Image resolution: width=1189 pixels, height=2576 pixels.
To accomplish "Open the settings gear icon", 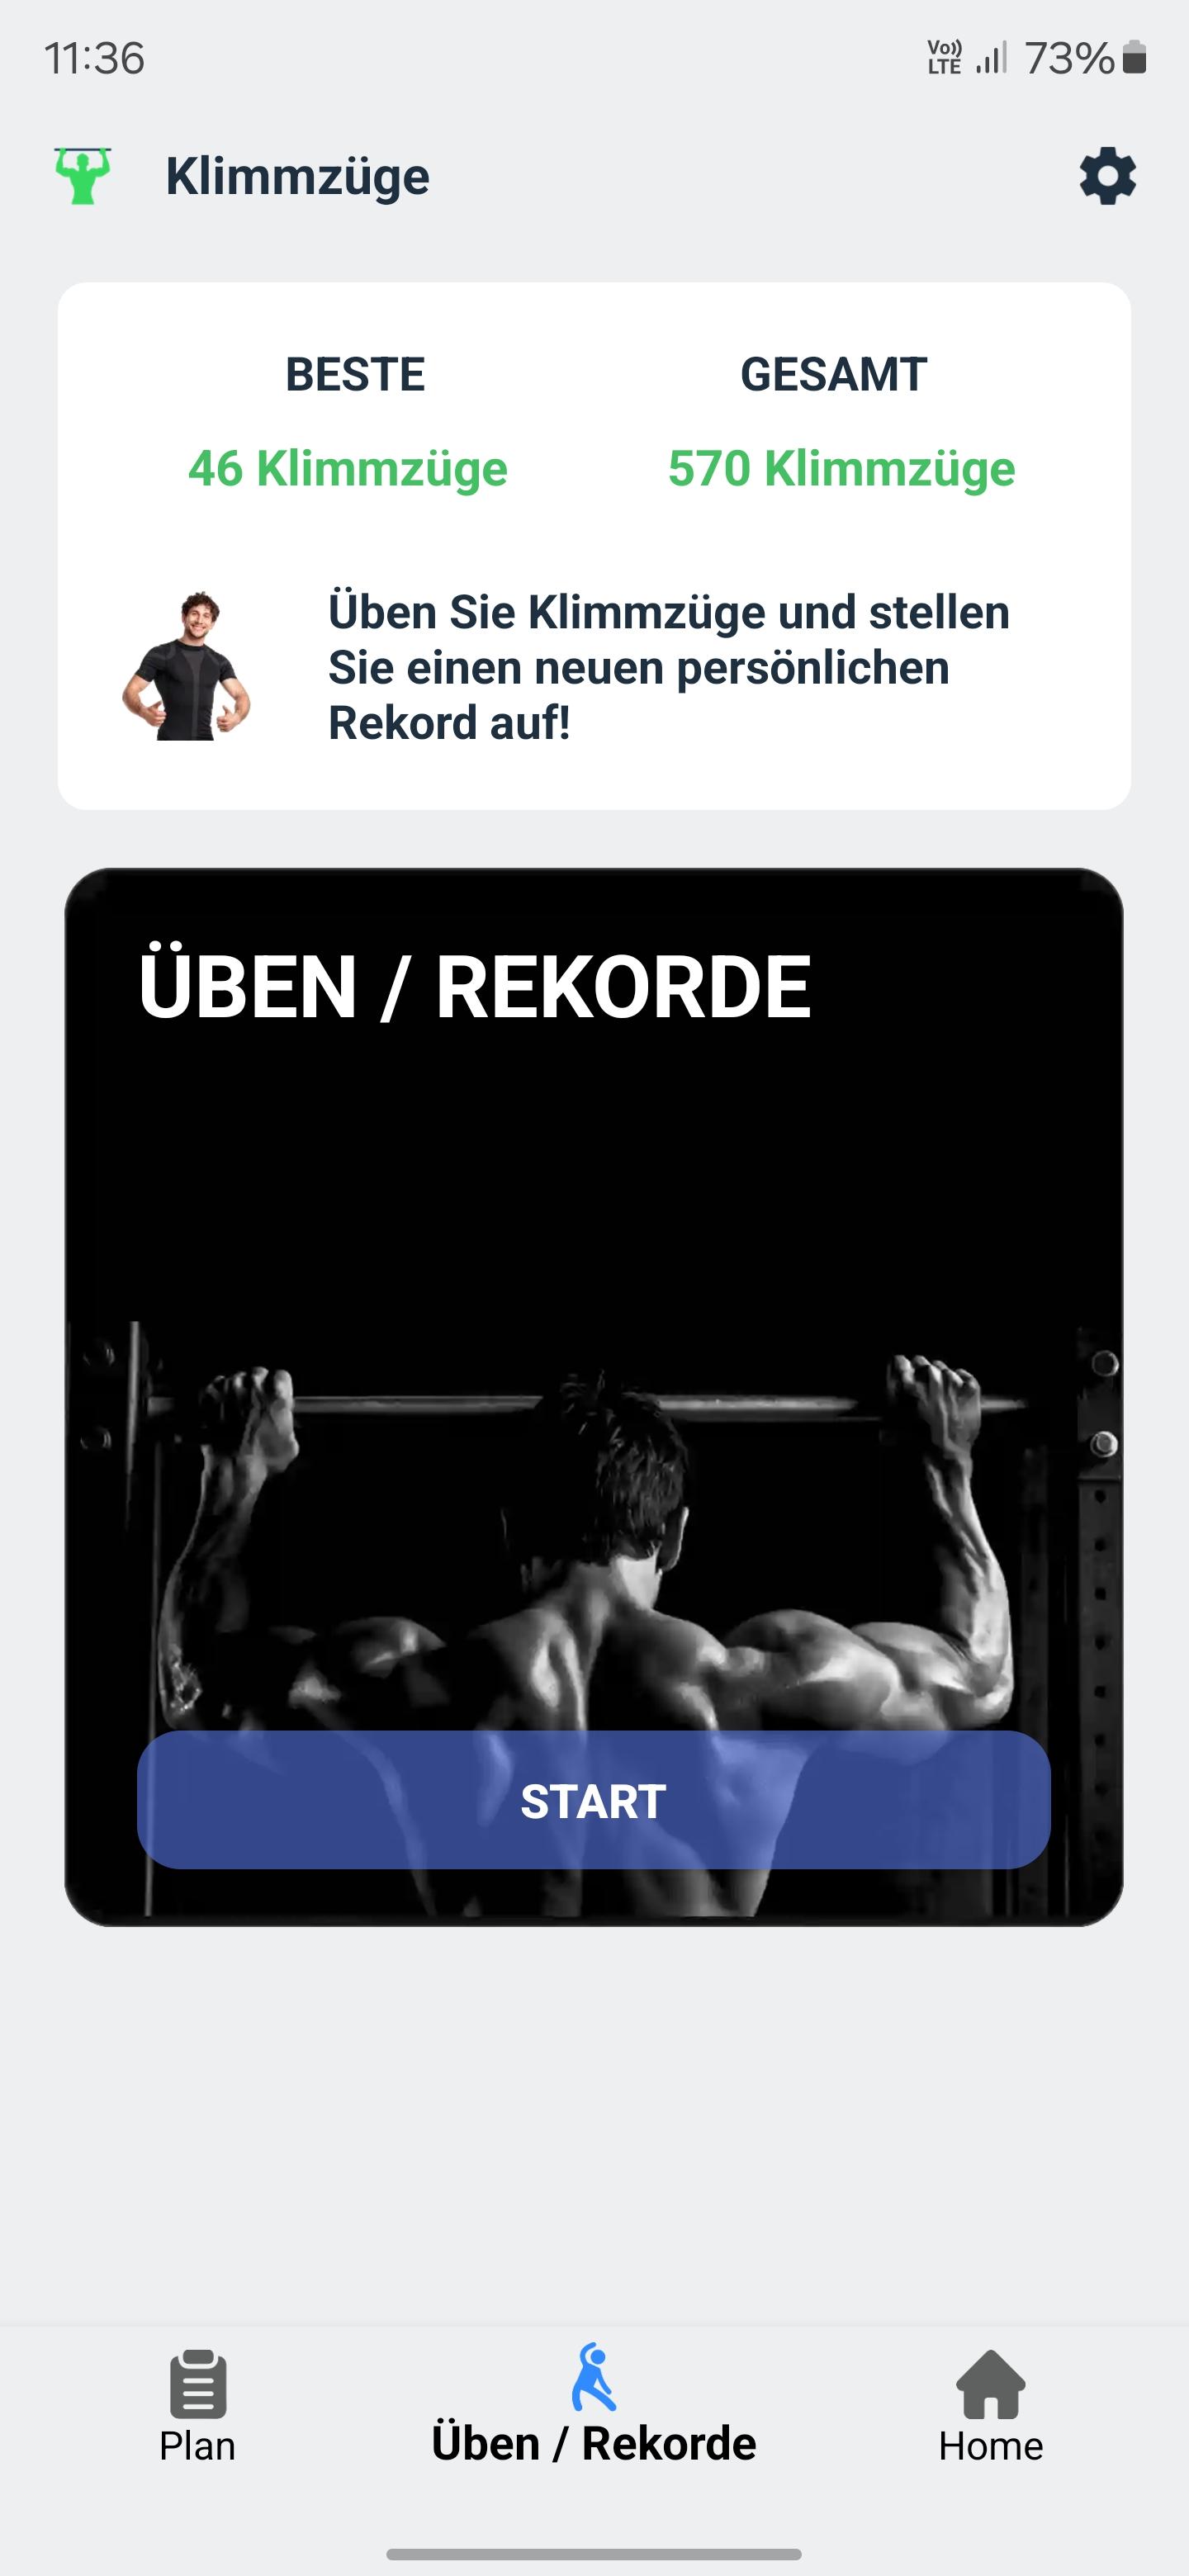I will 1107,177.
